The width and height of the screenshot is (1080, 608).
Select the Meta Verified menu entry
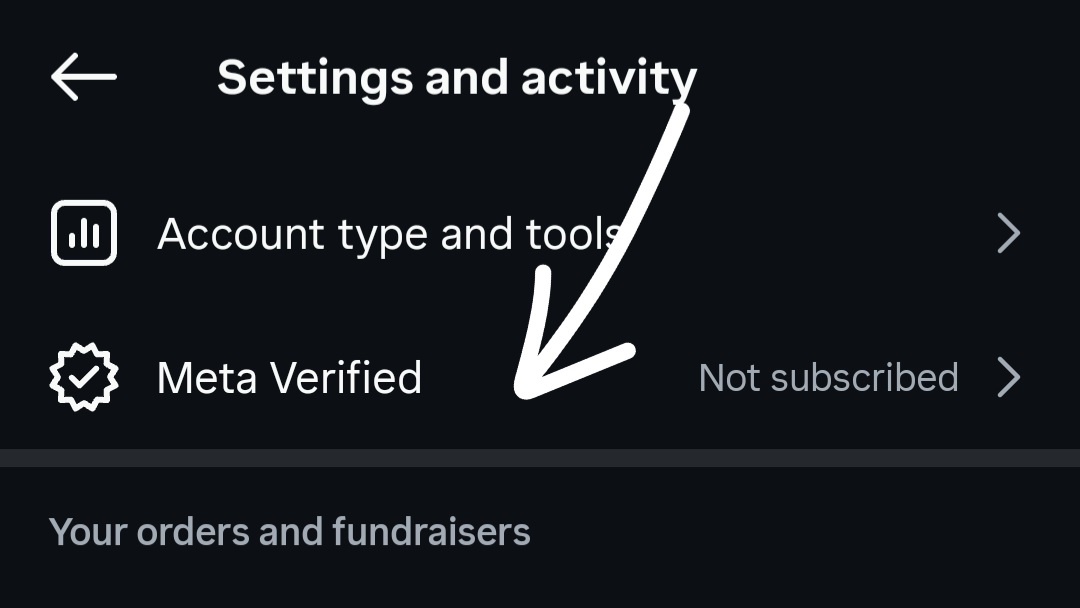(289, 377)
